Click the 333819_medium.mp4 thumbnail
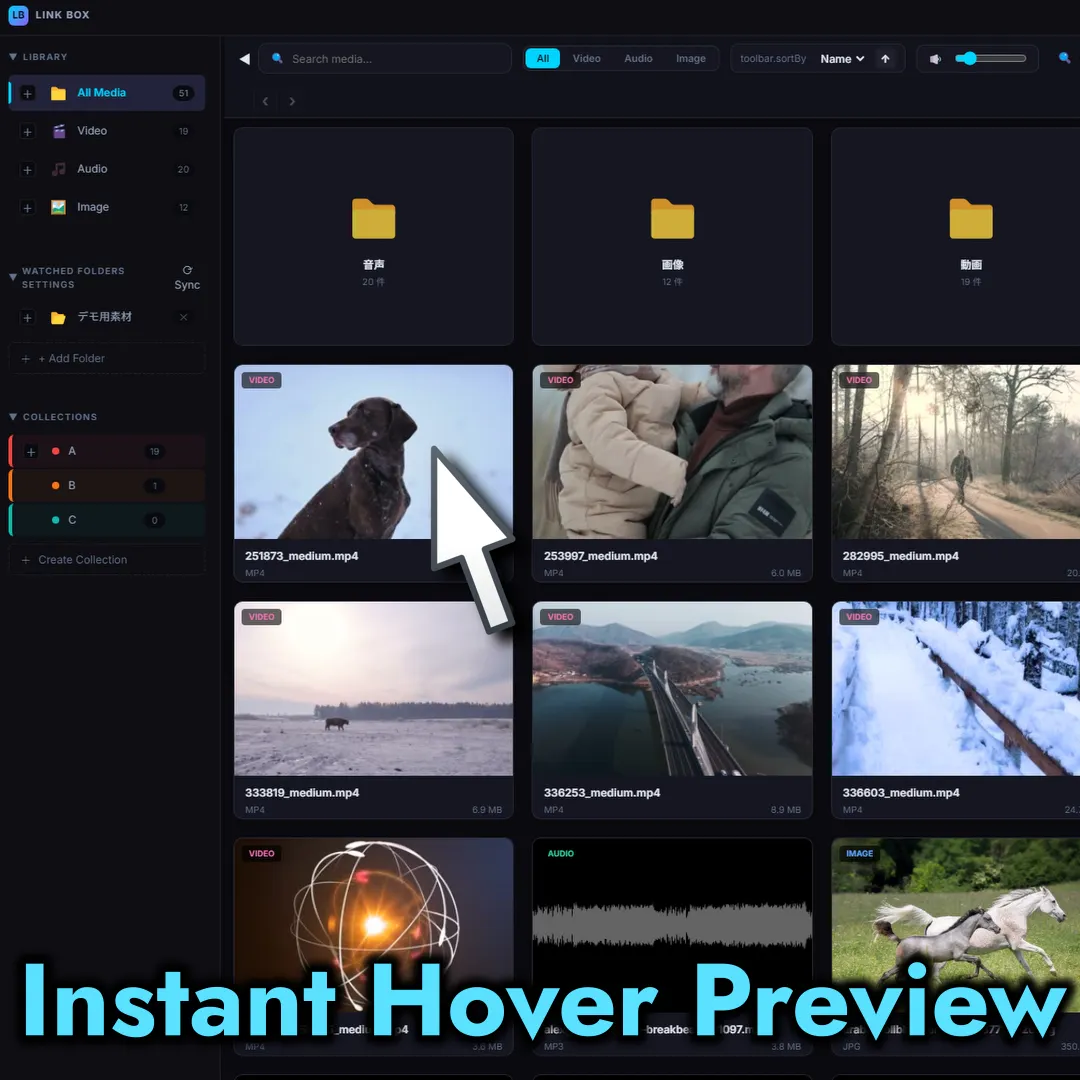This screenshot has width=1080, height=1080. (373, 689)
